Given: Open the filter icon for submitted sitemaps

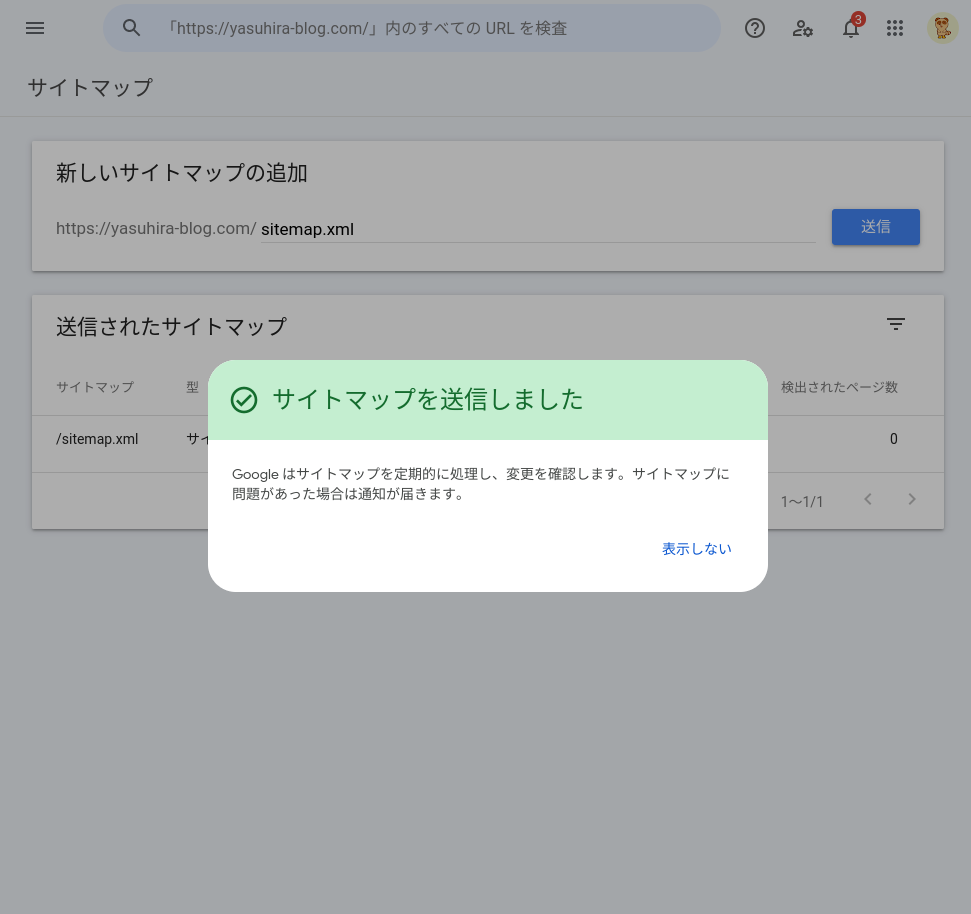Looking at the screenshot, I should [x=896, y=324].
